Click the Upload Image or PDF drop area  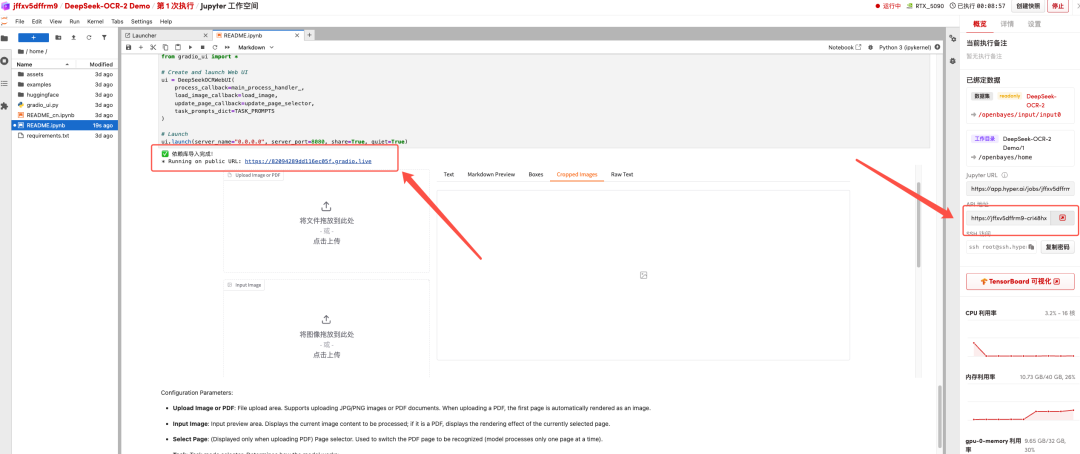coord(326,221)
